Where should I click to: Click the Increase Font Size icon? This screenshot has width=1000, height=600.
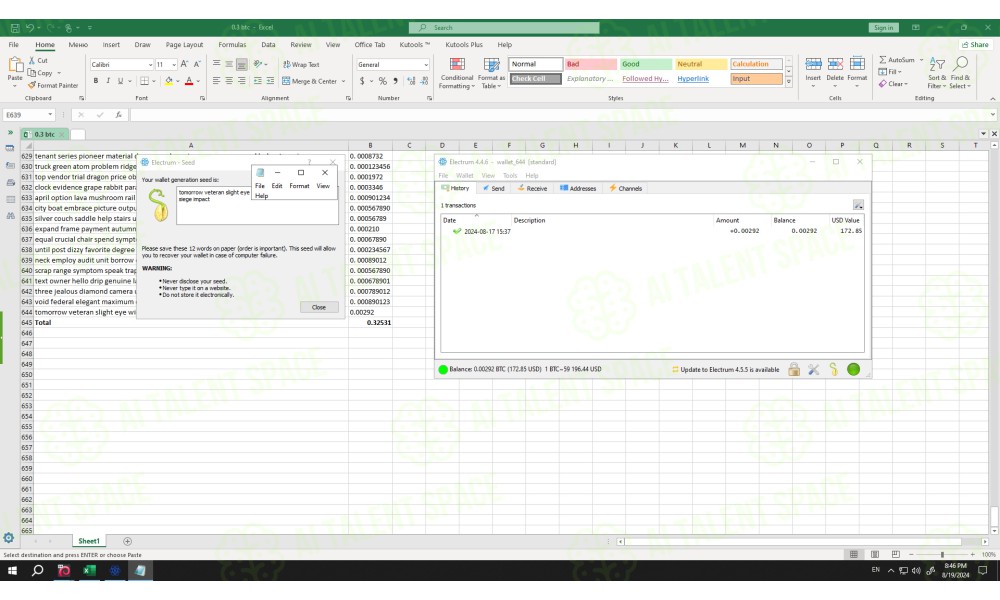pyautogui.click(x=184, y=64)
